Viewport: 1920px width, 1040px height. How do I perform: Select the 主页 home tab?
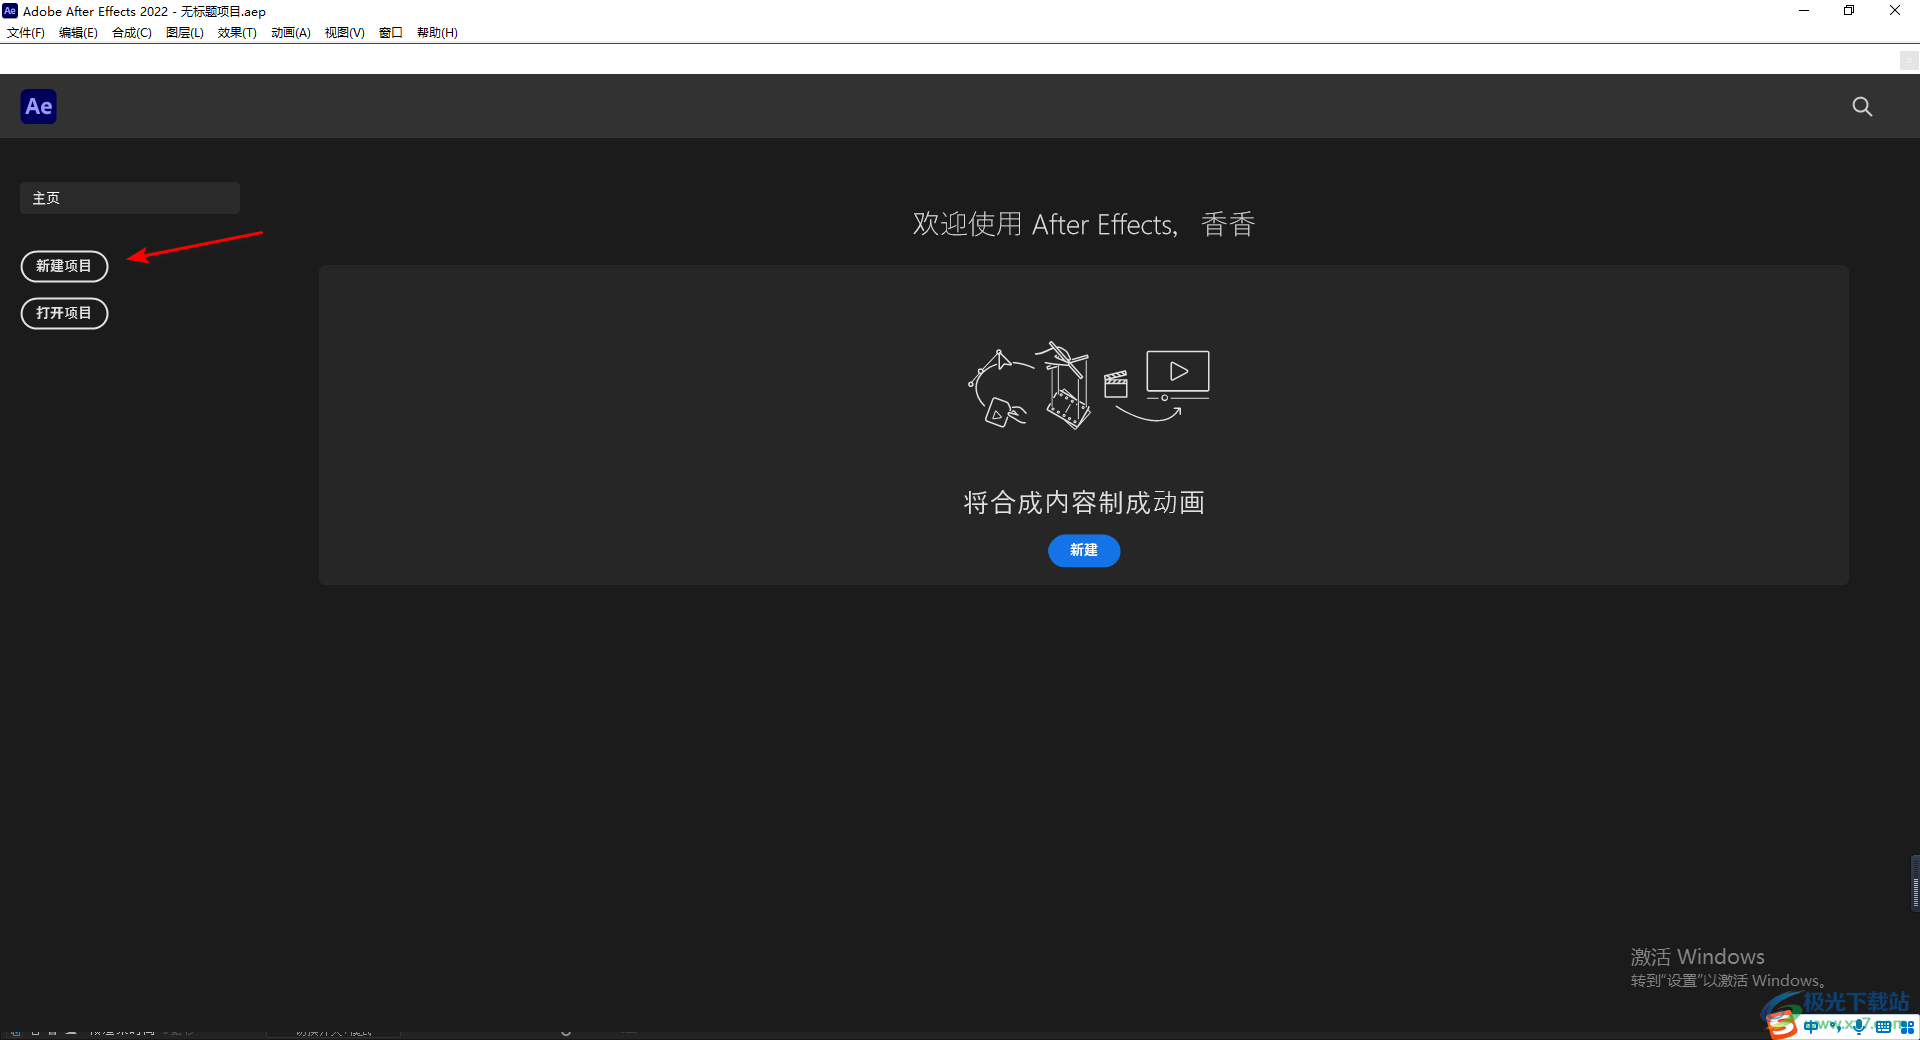130,198
